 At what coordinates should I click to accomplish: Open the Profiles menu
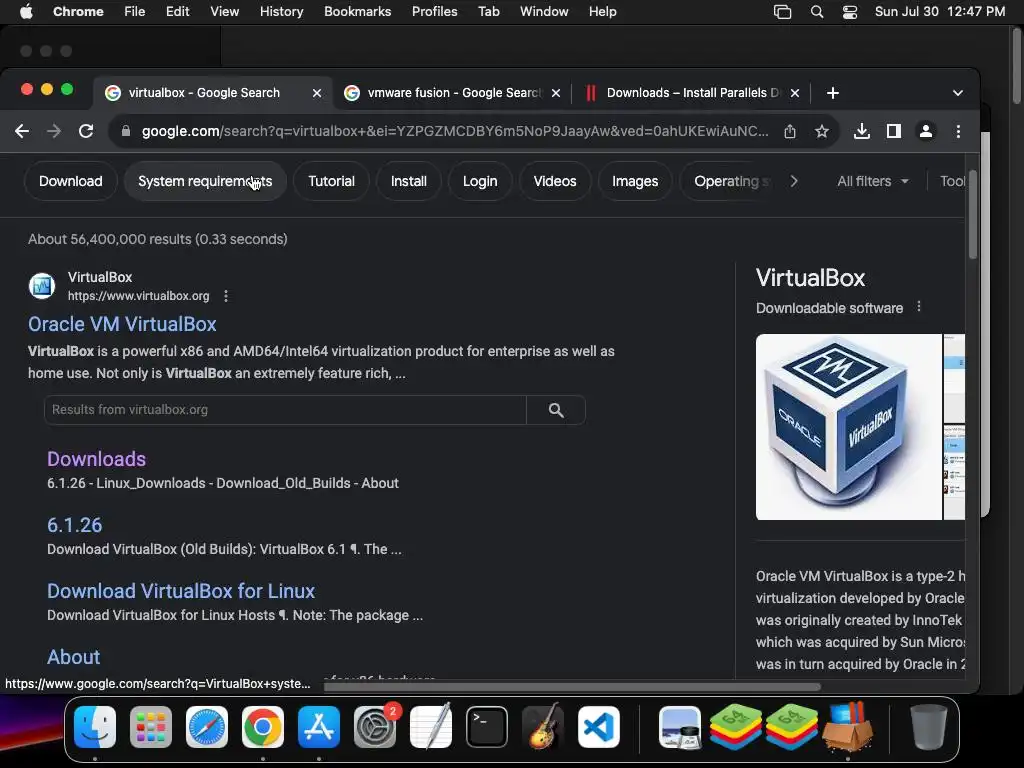pos(434,12)
